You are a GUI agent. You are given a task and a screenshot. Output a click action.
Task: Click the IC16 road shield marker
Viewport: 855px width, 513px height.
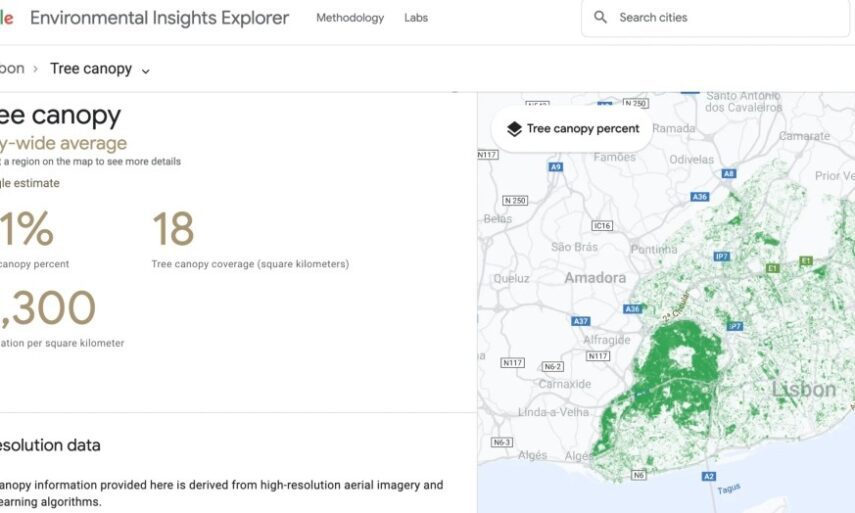pyautogui.click(x=601, y=226)
